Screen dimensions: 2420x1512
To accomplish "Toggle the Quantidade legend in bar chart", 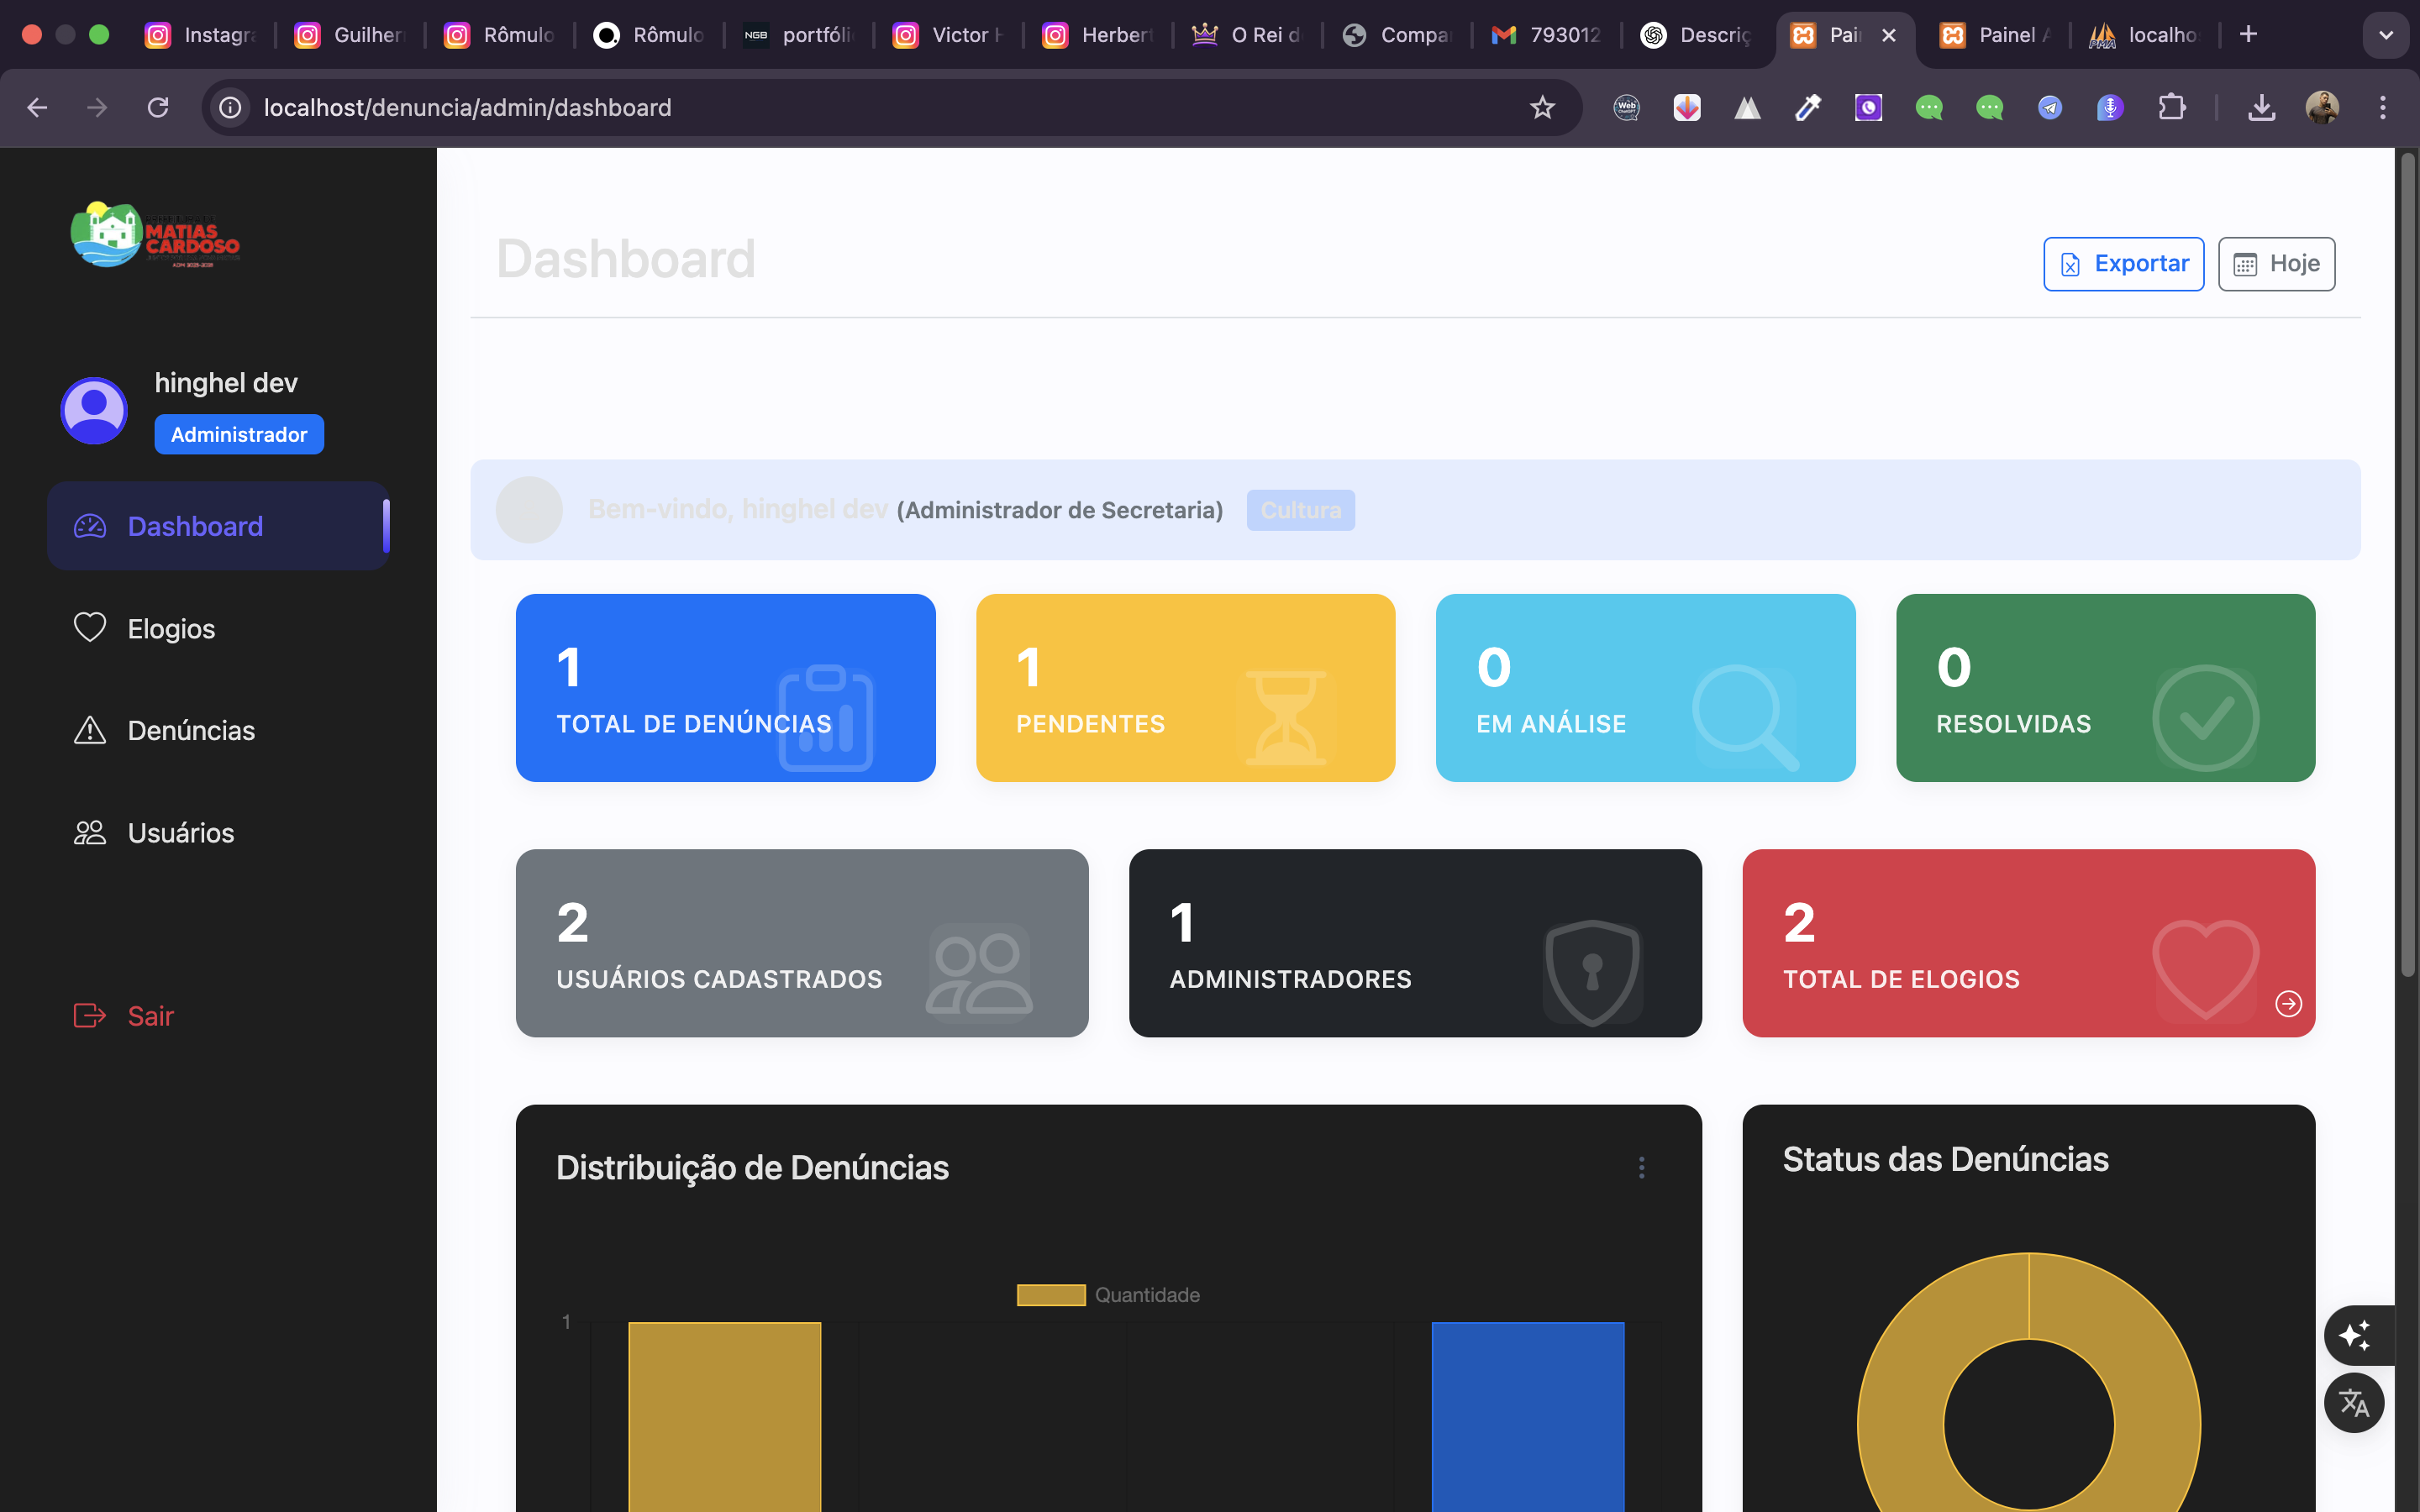I will [x=1108, y=1295].
